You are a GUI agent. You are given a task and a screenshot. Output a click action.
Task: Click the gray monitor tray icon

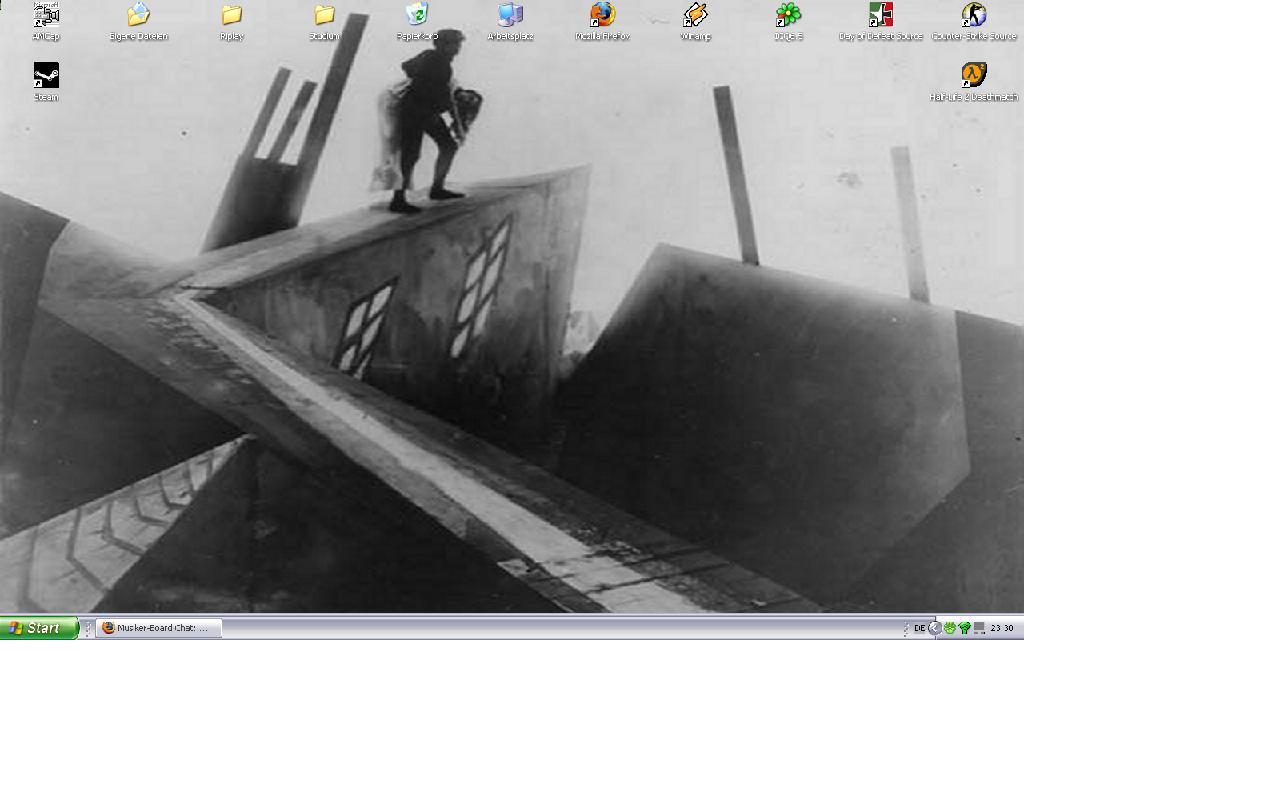click(980, 628)
